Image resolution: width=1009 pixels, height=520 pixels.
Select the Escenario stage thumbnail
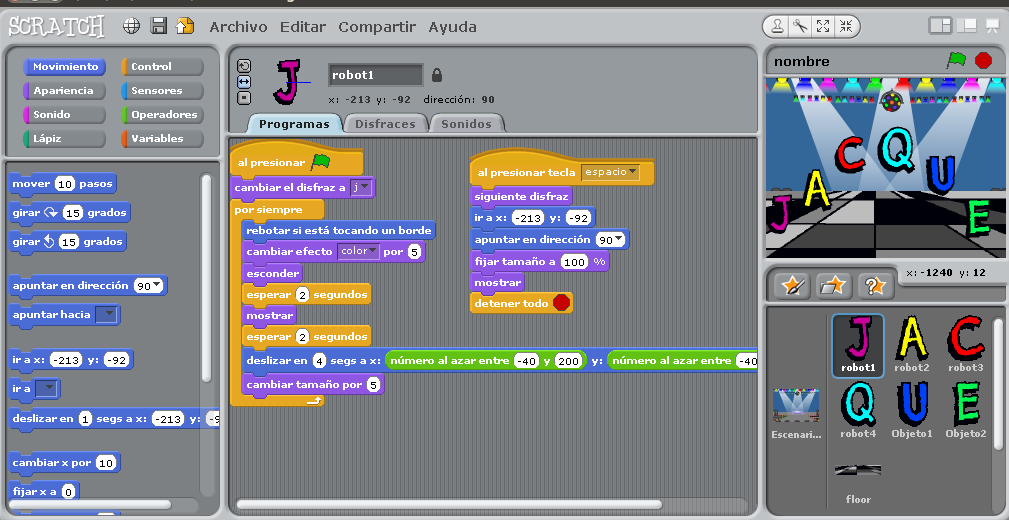796,414
